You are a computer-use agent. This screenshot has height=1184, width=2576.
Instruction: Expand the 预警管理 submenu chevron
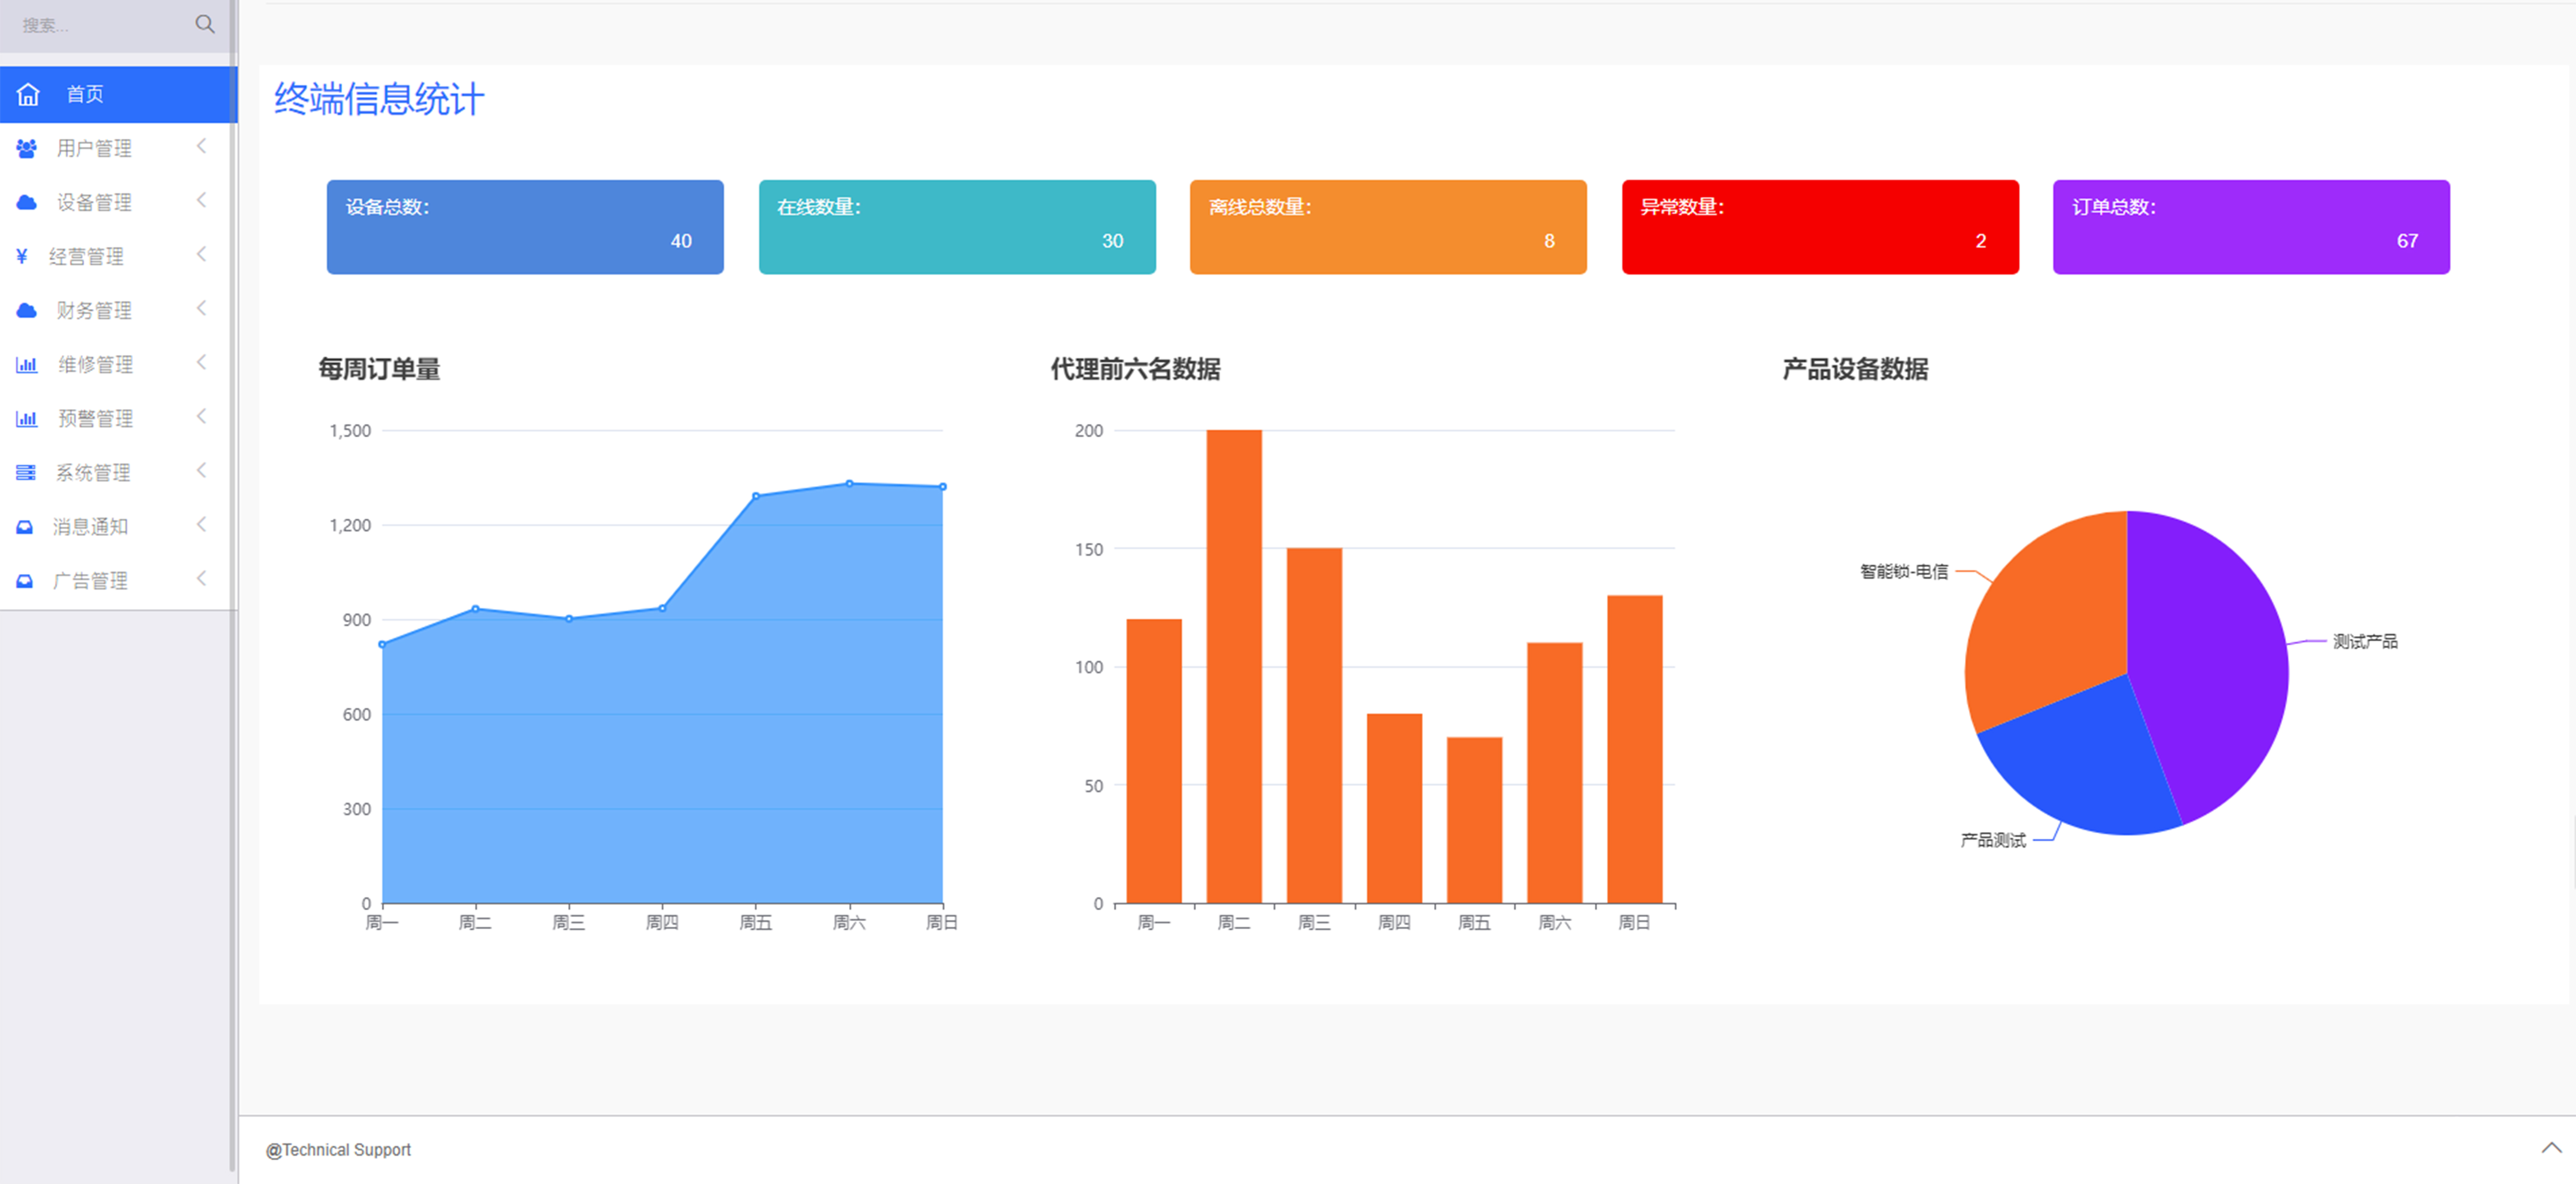click(x=201, y=416)
